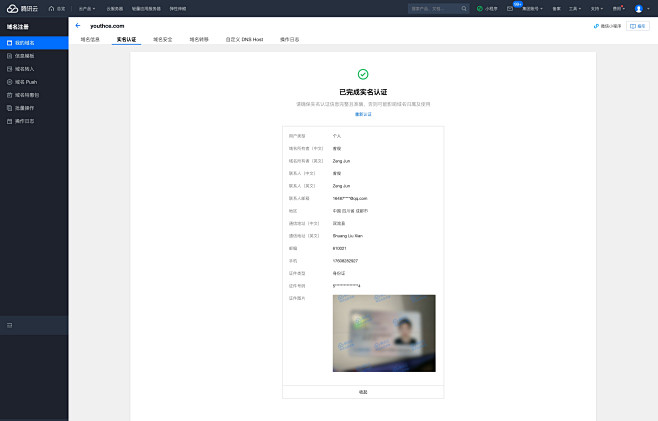Screen dimensions: 658x421
Task: Click the third top-bar shortcut link
Action: tap(178, 8)
